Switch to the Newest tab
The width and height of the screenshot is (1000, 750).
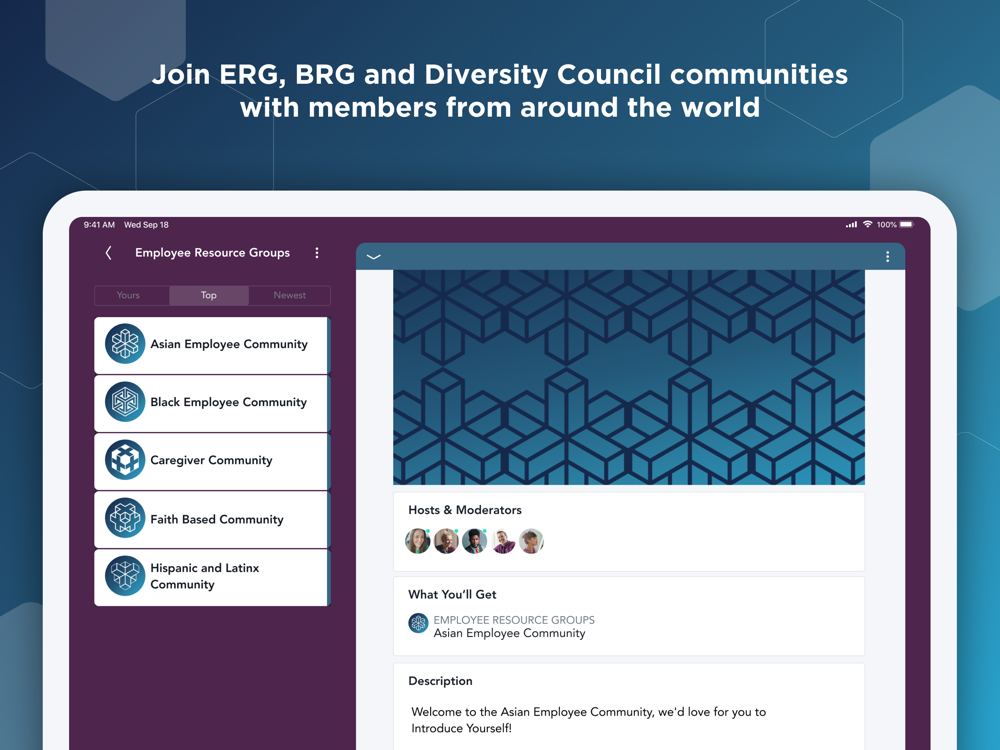pos(290,295)
